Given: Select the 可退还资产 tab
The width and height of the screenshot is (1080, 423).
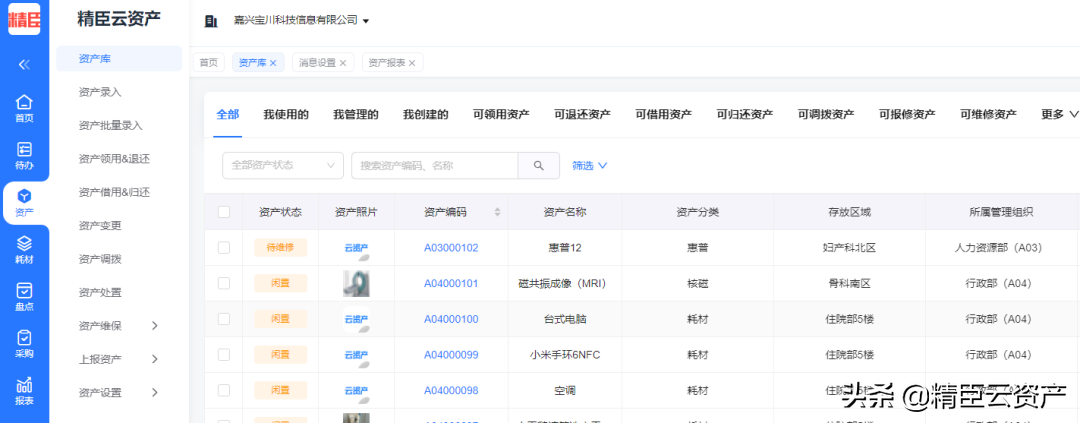Looking at the screenshot, I should coord(583,114).
